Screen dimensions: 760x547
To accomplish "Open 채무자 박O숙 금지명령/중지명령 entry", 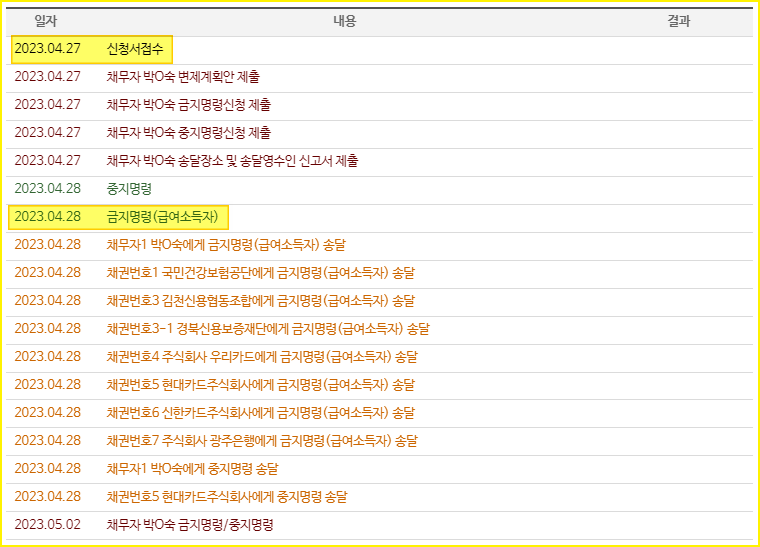I will (190, 525).
